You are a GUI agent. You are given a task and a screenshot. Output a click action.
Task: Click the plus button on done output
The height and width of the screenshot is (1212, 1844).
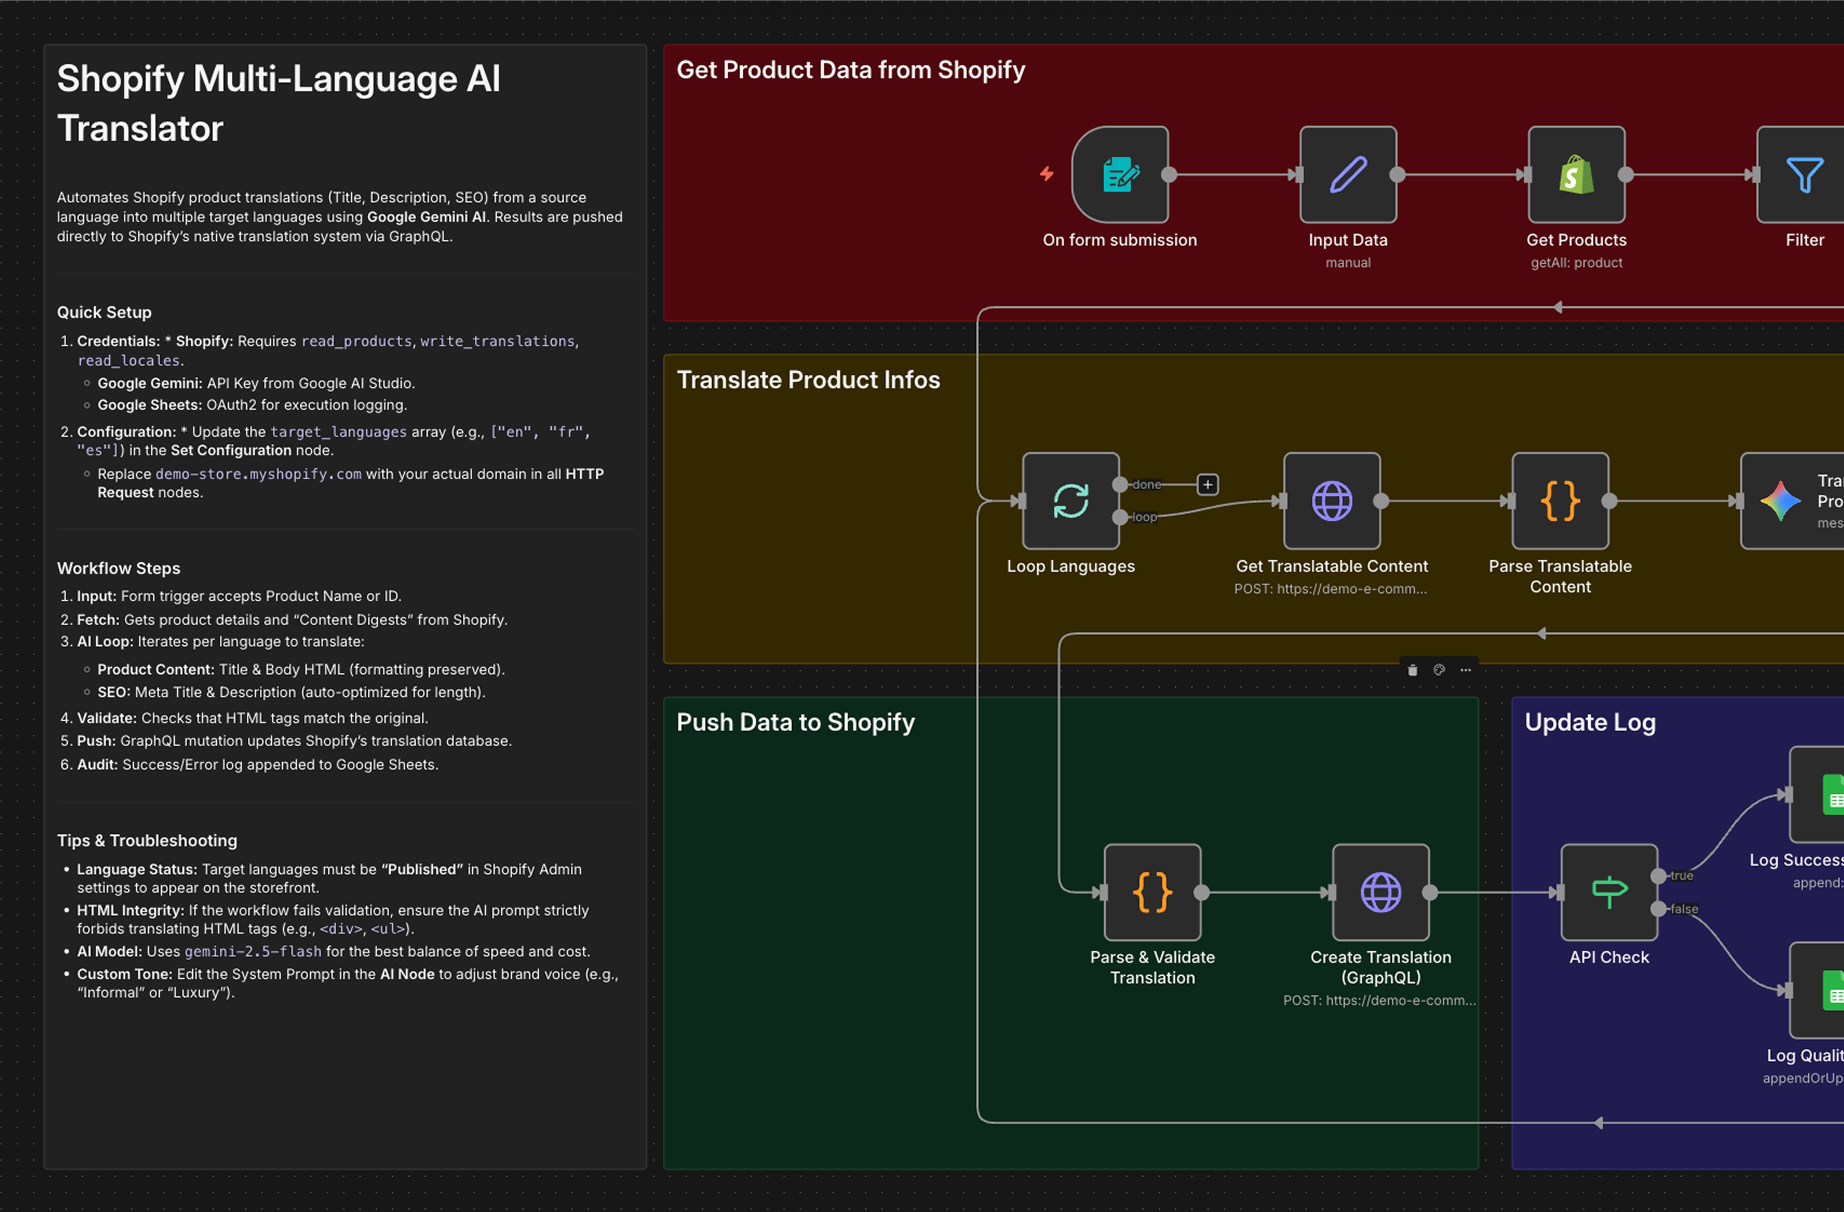tap(1207, 485)
